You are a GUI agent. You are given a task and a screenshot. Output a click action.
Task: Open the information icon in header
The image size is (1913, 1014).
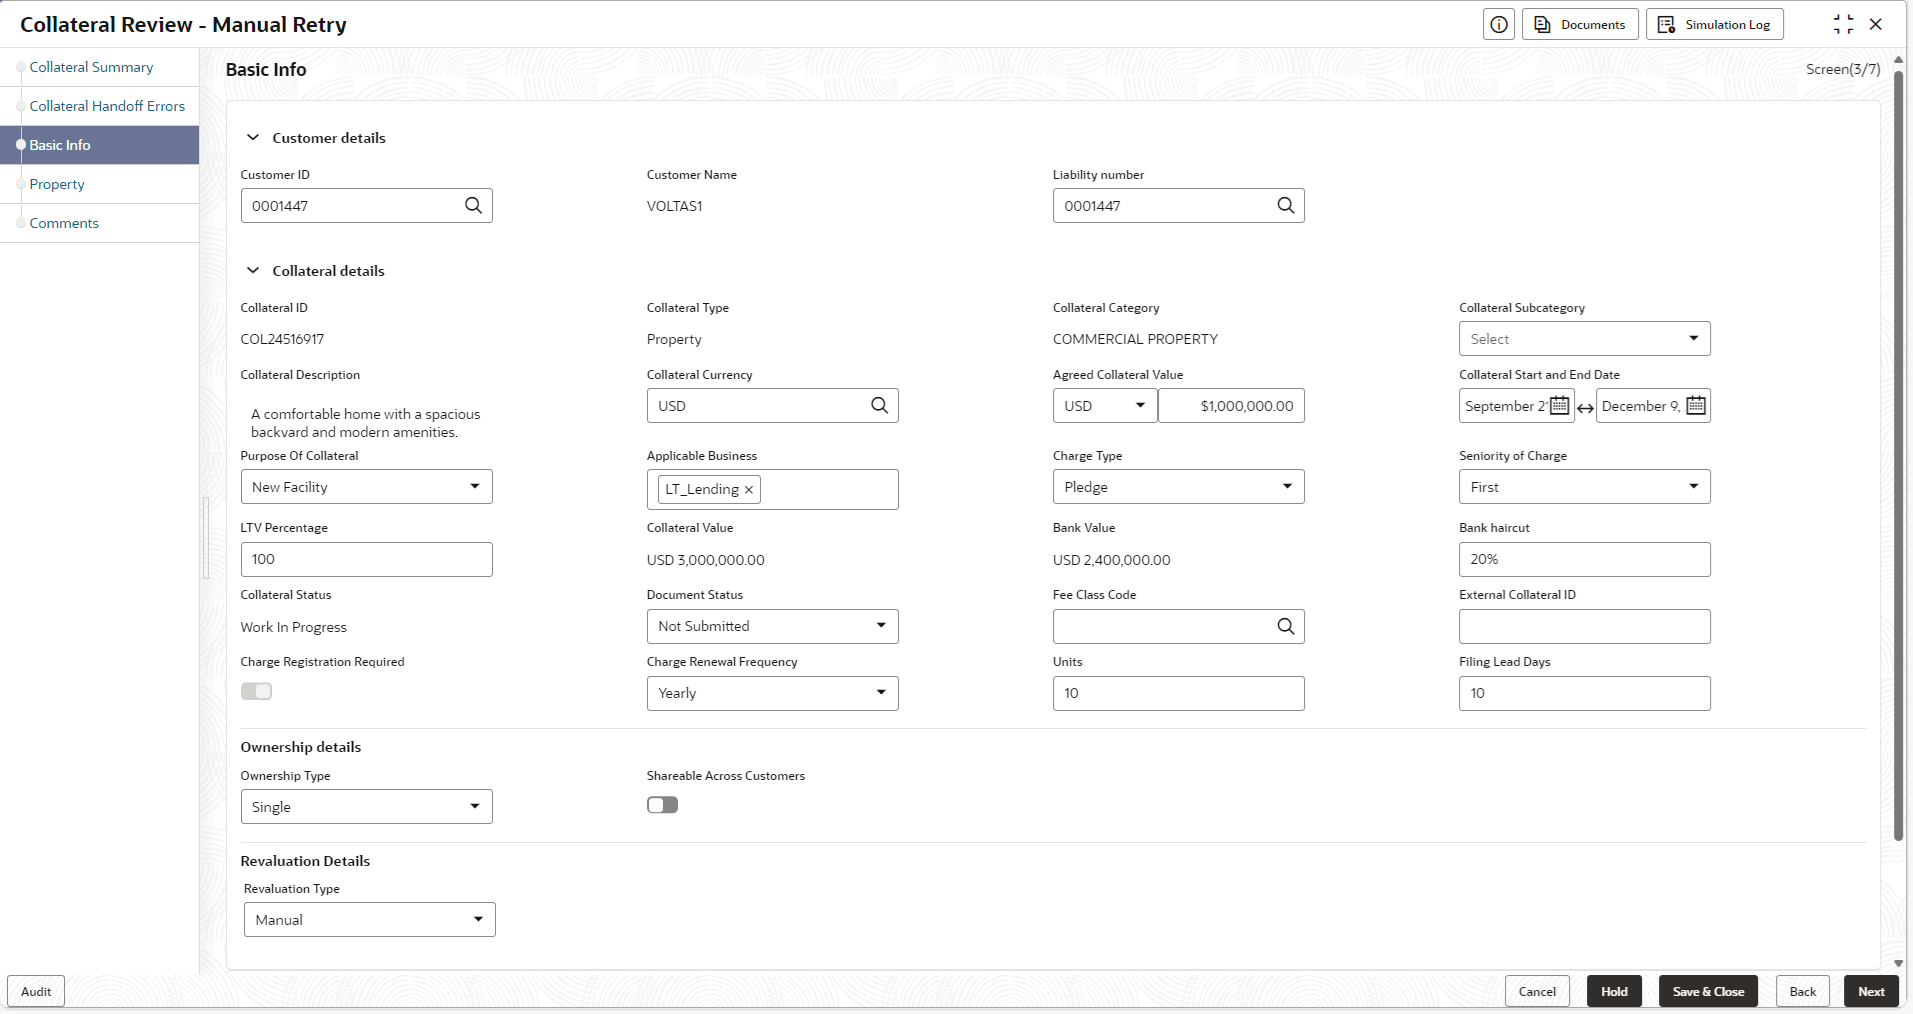pyautogui.click(x=1498, y=24)
